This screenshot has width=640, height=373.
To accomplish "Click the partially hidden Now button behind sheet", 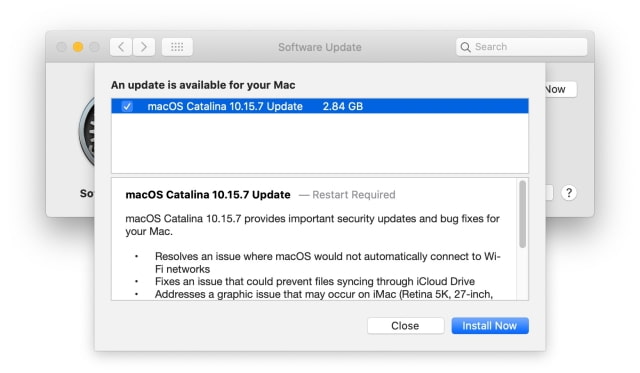I will (561, 89).
